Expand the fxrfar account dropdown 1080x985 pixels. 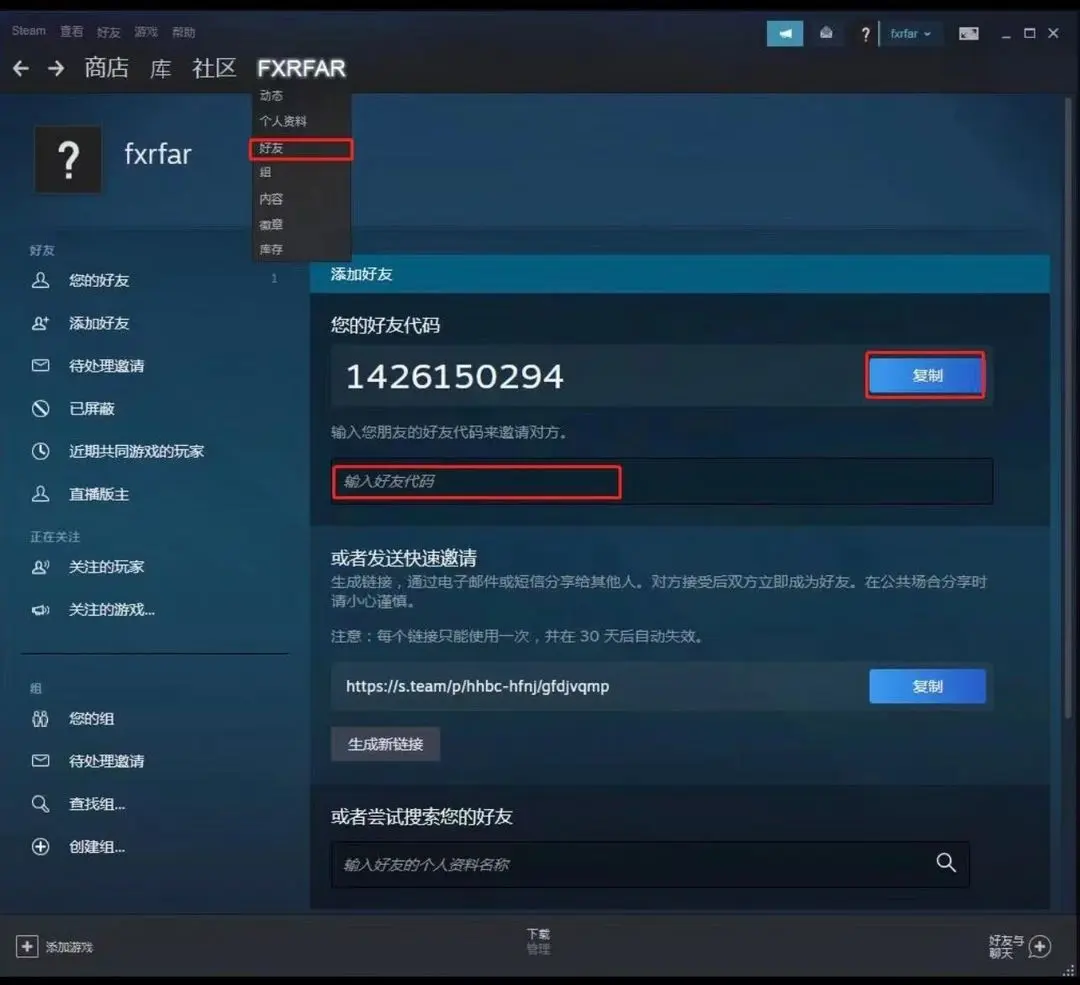[x=910, y=33]
